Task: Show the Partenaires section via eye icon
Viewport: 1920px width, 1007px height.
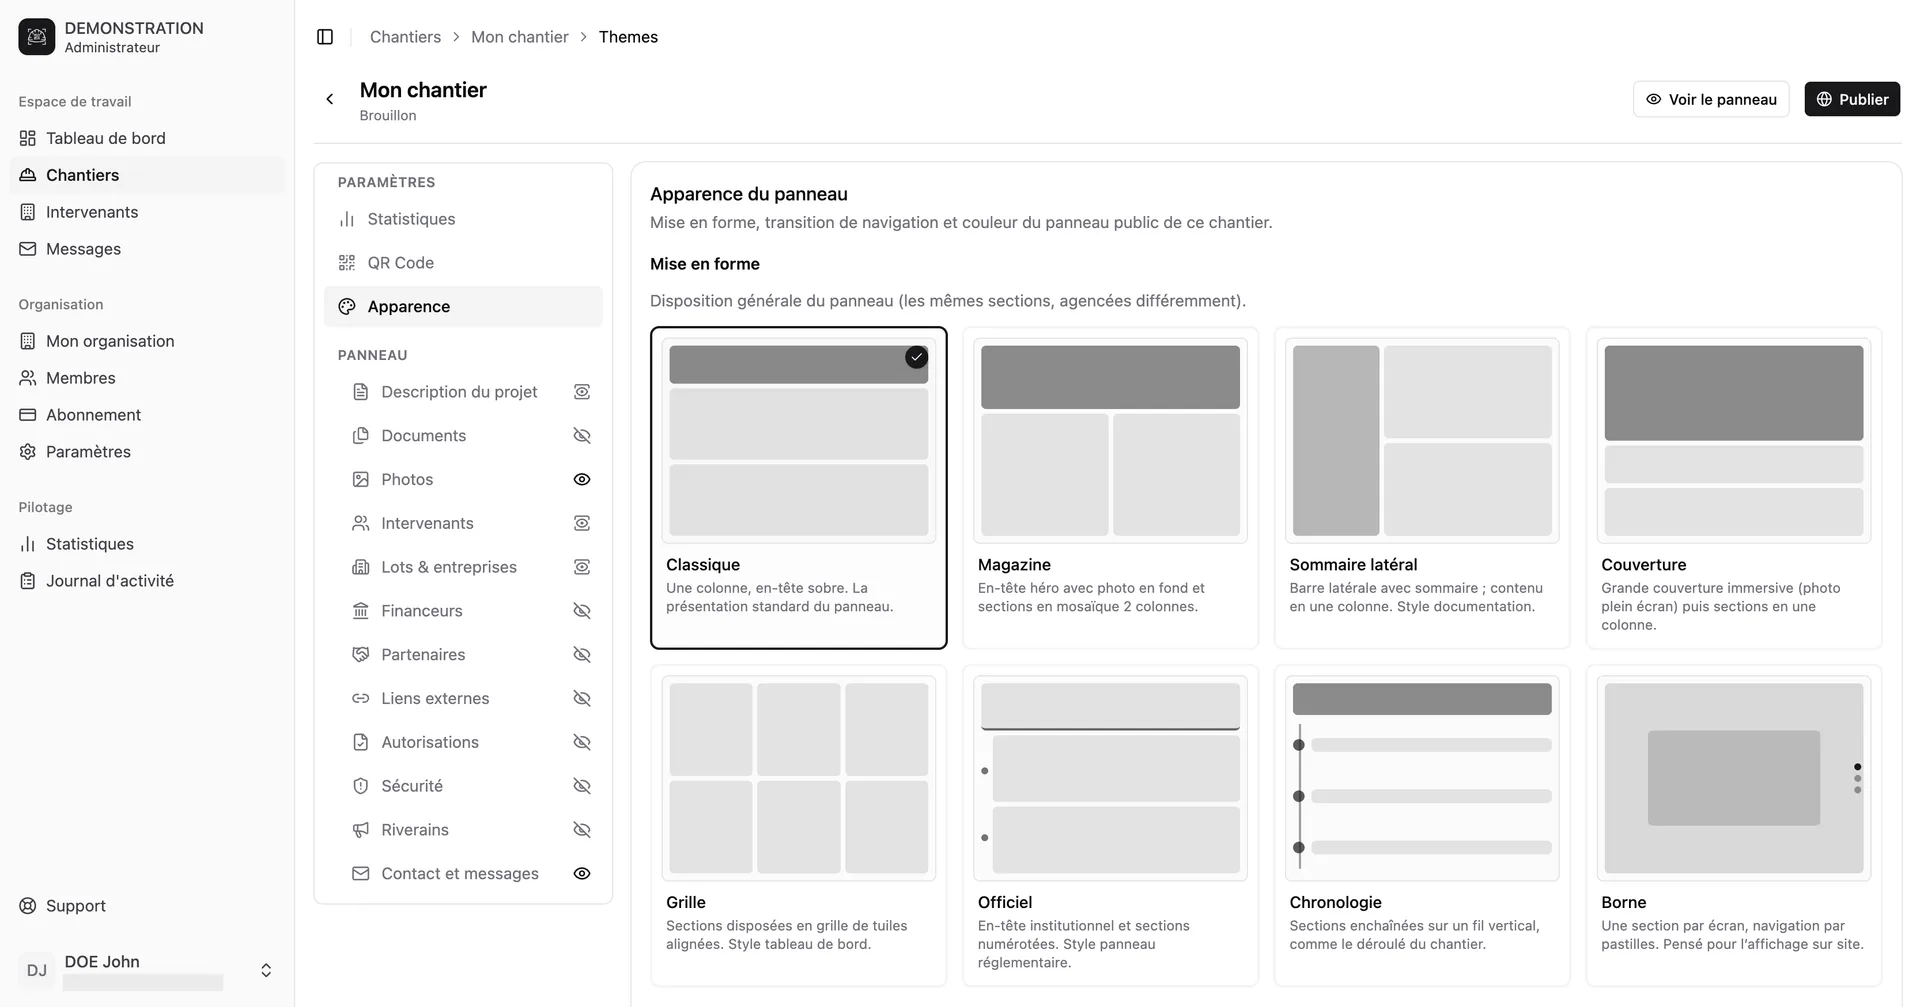Action: (x=582, y=655)
